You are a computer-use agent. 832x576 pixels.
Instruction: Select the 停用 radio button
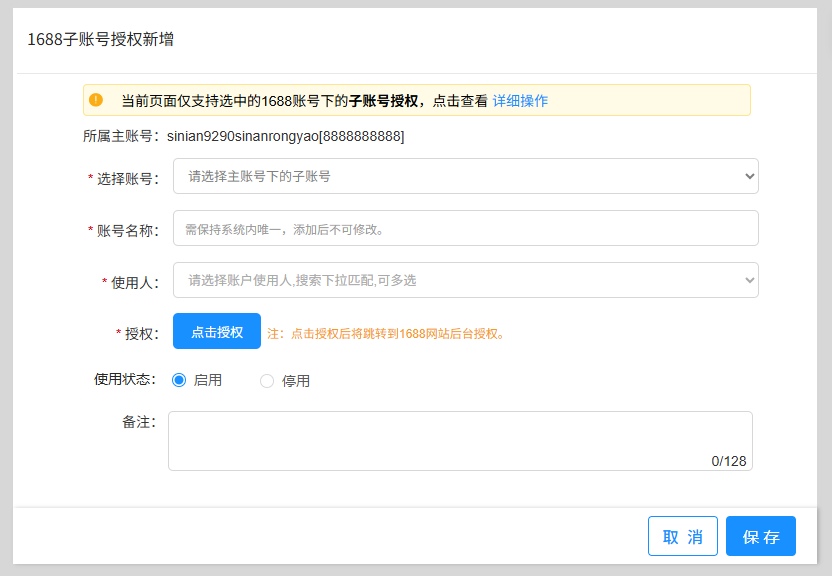coord(267,381)
